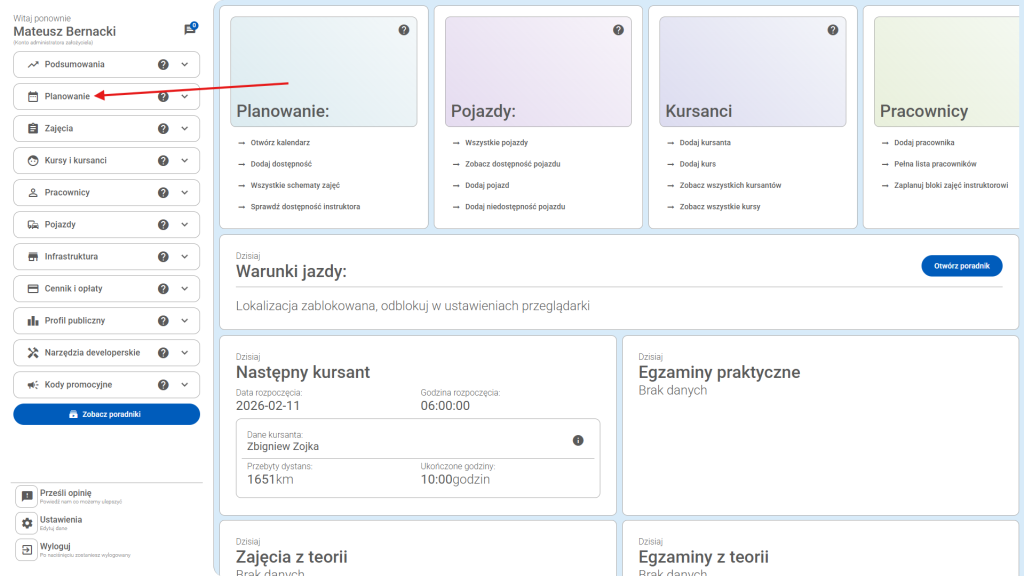1024x576 pixels.
Task: Click the help icon on the Kursanci card
Action: point(832,30)
